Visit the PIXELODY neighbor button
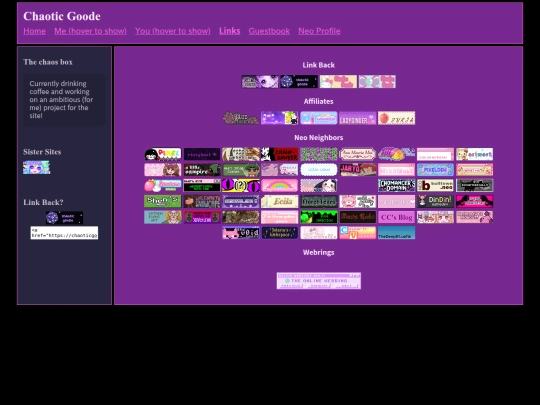 (x=435, y=170)
